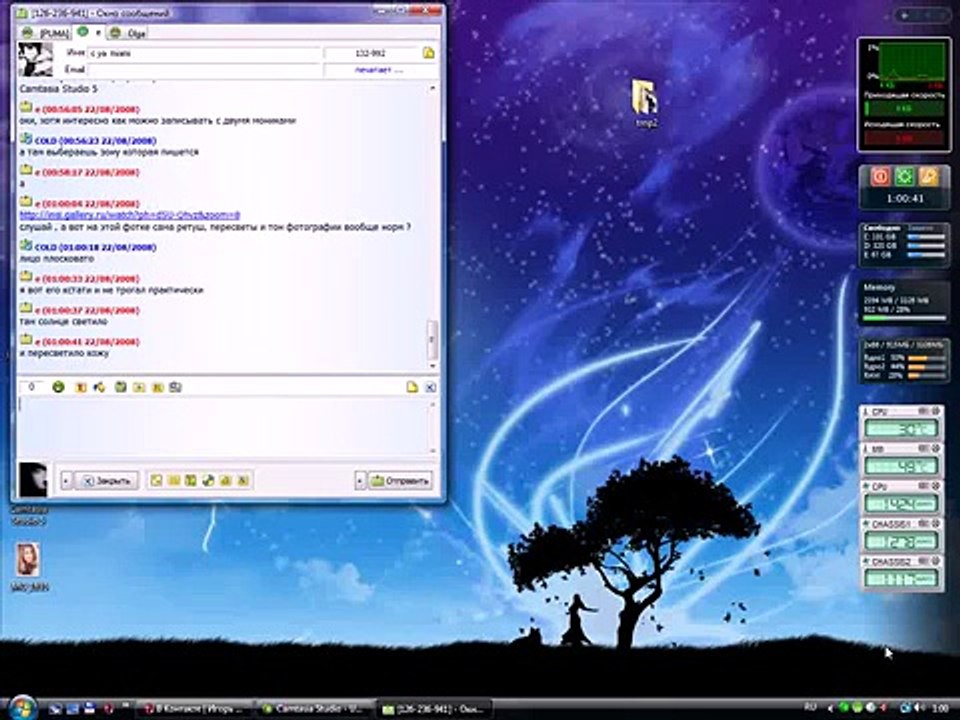Click the last yellow icon in bottom button group
Image resolution: width=960 pixels, height=720 pixels.
tap(242, 481)
